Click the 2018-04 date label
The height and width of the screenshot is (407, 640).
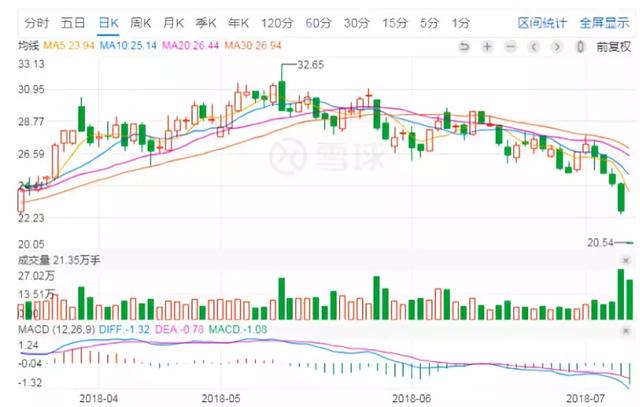pyautogui.click(x=98, y=398)
